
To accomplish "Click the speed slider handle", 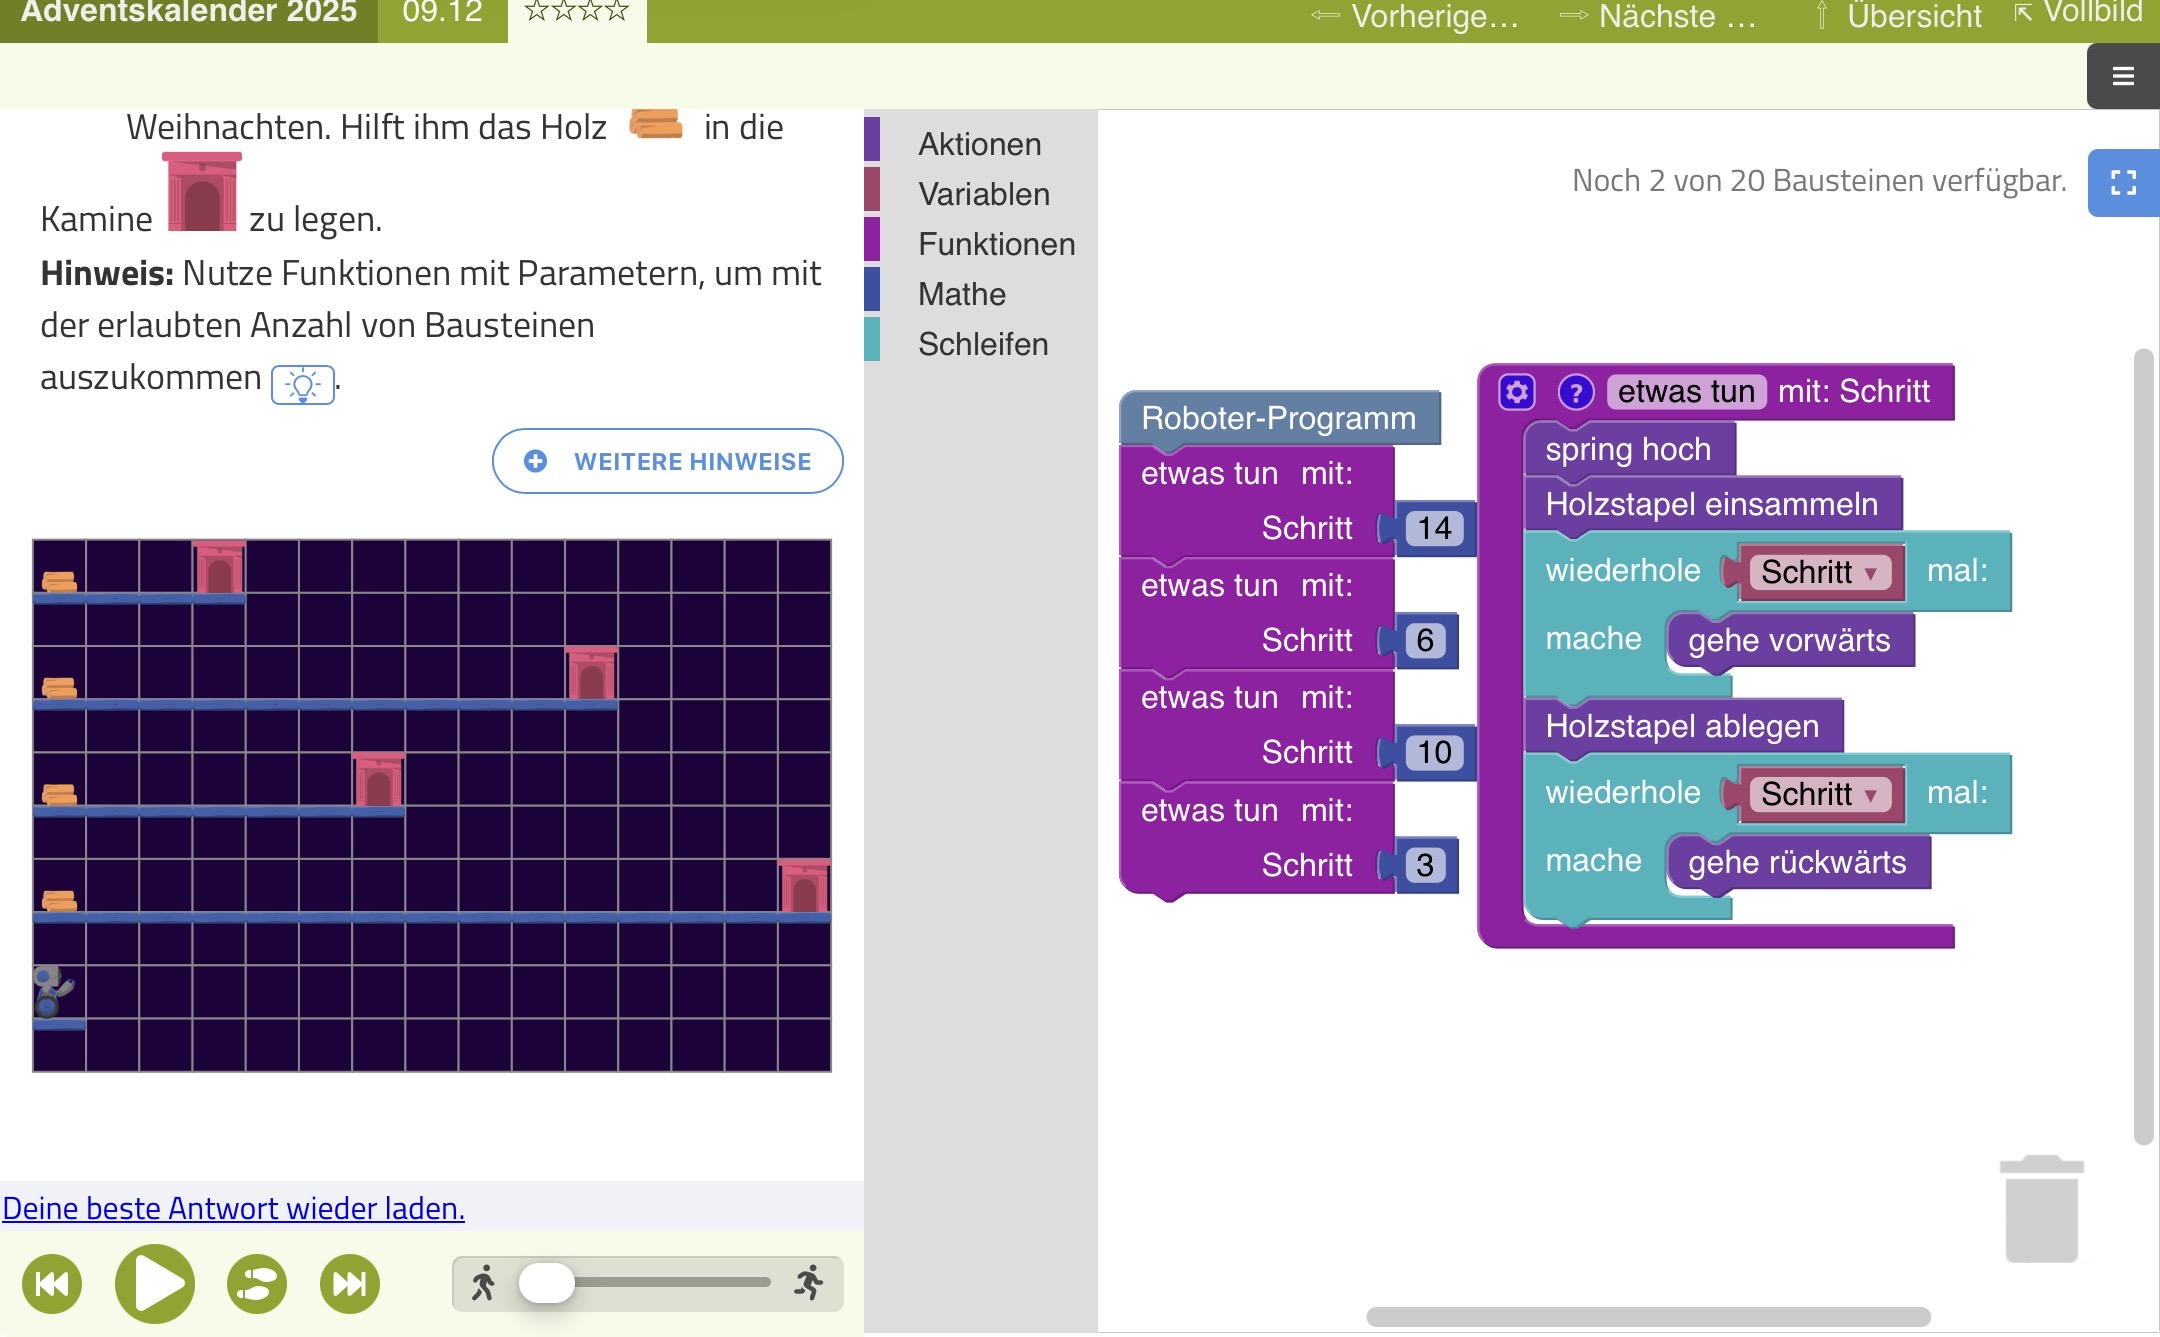I will point(546,1282).
